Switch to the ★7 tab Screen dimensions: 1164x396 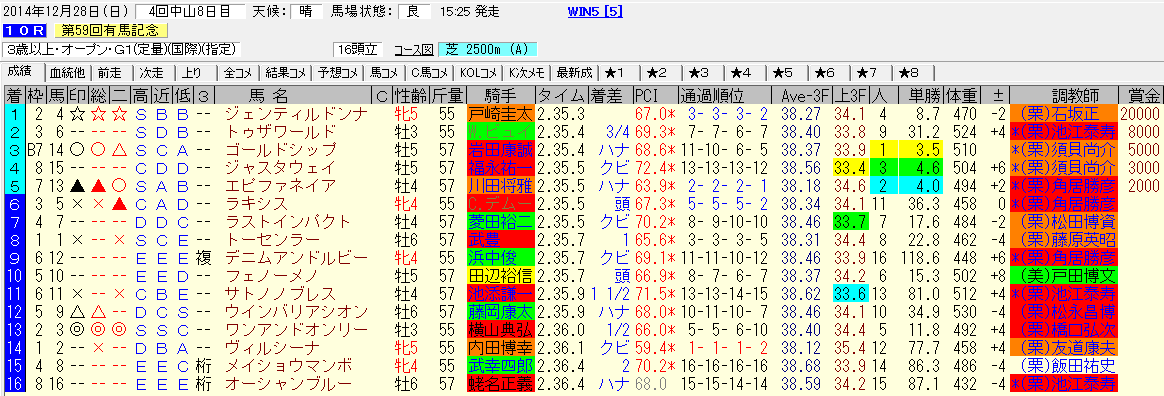click(x=872, y=73)
